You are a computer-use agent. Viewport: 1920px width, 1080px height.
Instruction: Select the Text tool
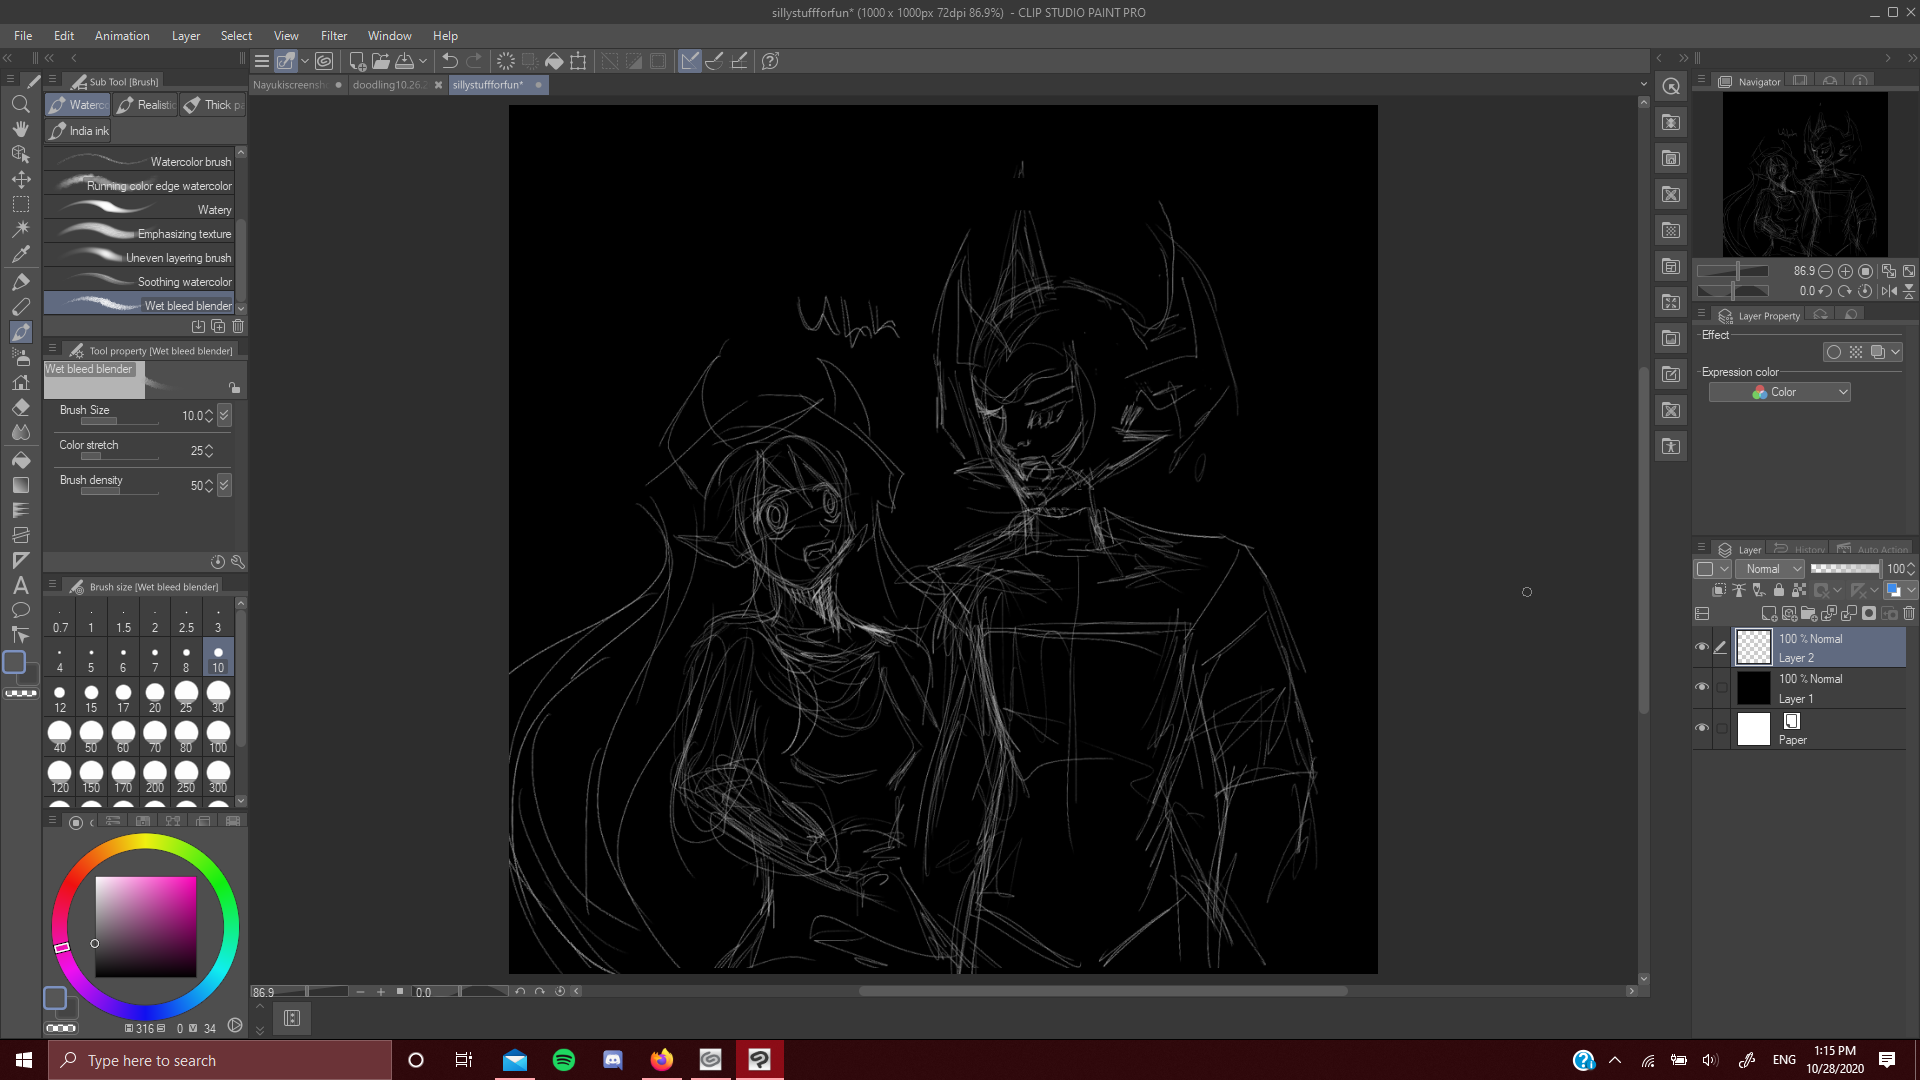[x=20, y=585]
